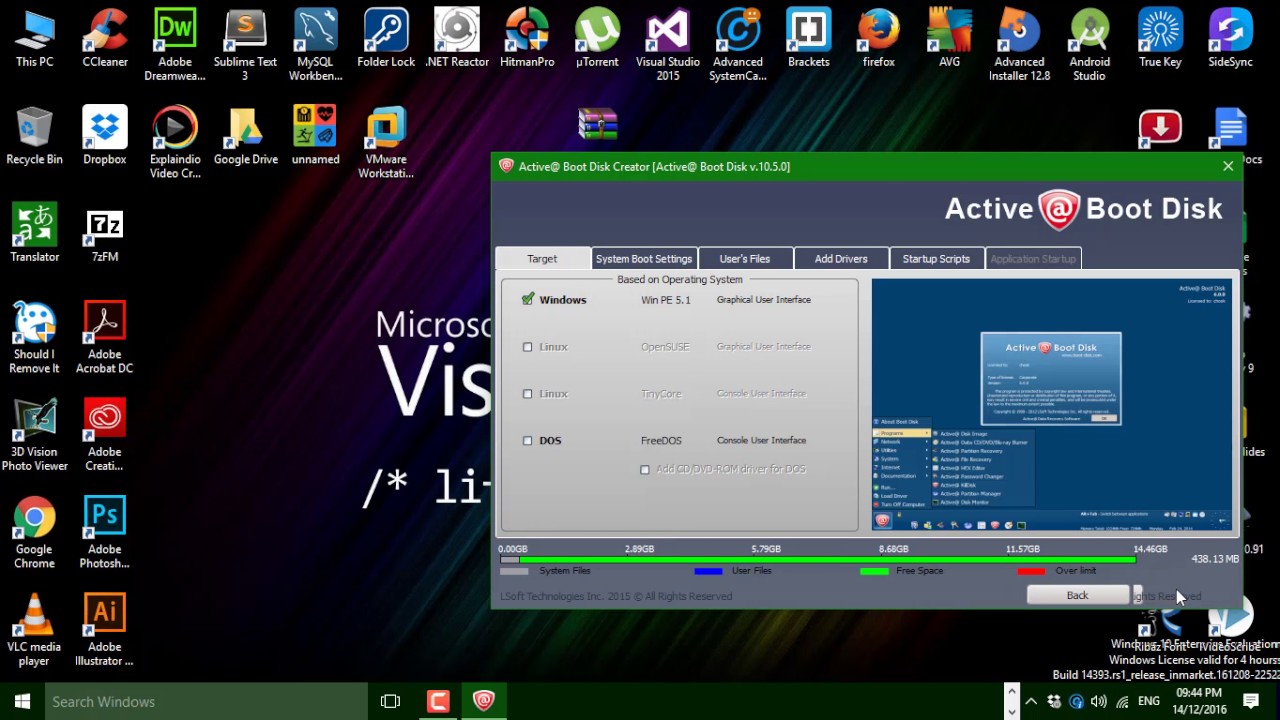This screenshot has width=1280, height=720.
Task: Open the Windows Start menu
Action: pos(22,702)
